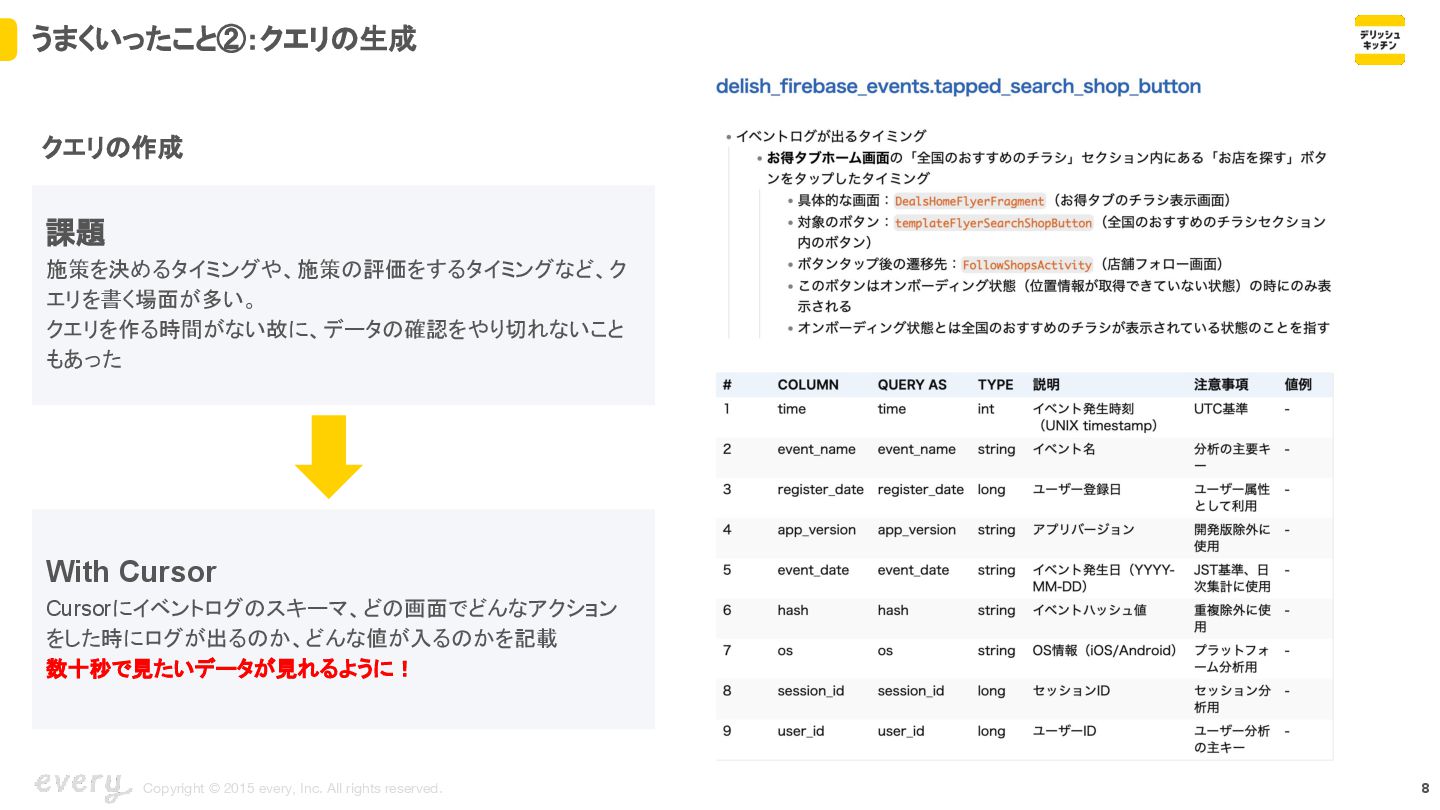Click the slide page number 8

1425,788
